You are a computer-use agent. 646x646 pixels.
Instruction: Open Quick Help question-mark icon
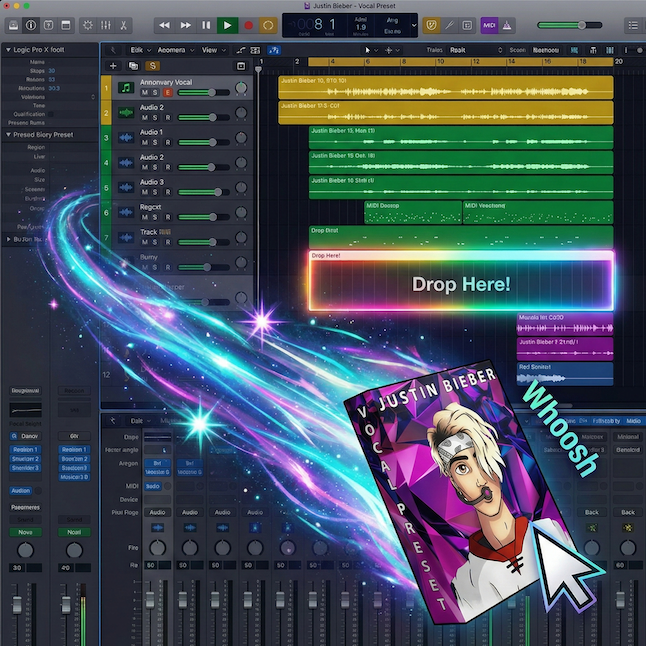(x=49, y=26)
